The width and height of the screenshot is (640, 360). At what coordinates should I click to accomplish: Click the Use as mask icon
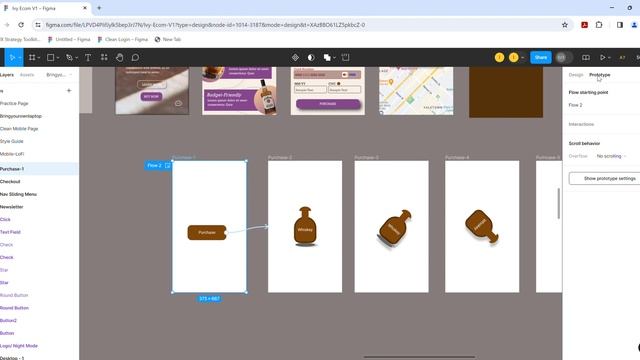[x=311, y=58]
